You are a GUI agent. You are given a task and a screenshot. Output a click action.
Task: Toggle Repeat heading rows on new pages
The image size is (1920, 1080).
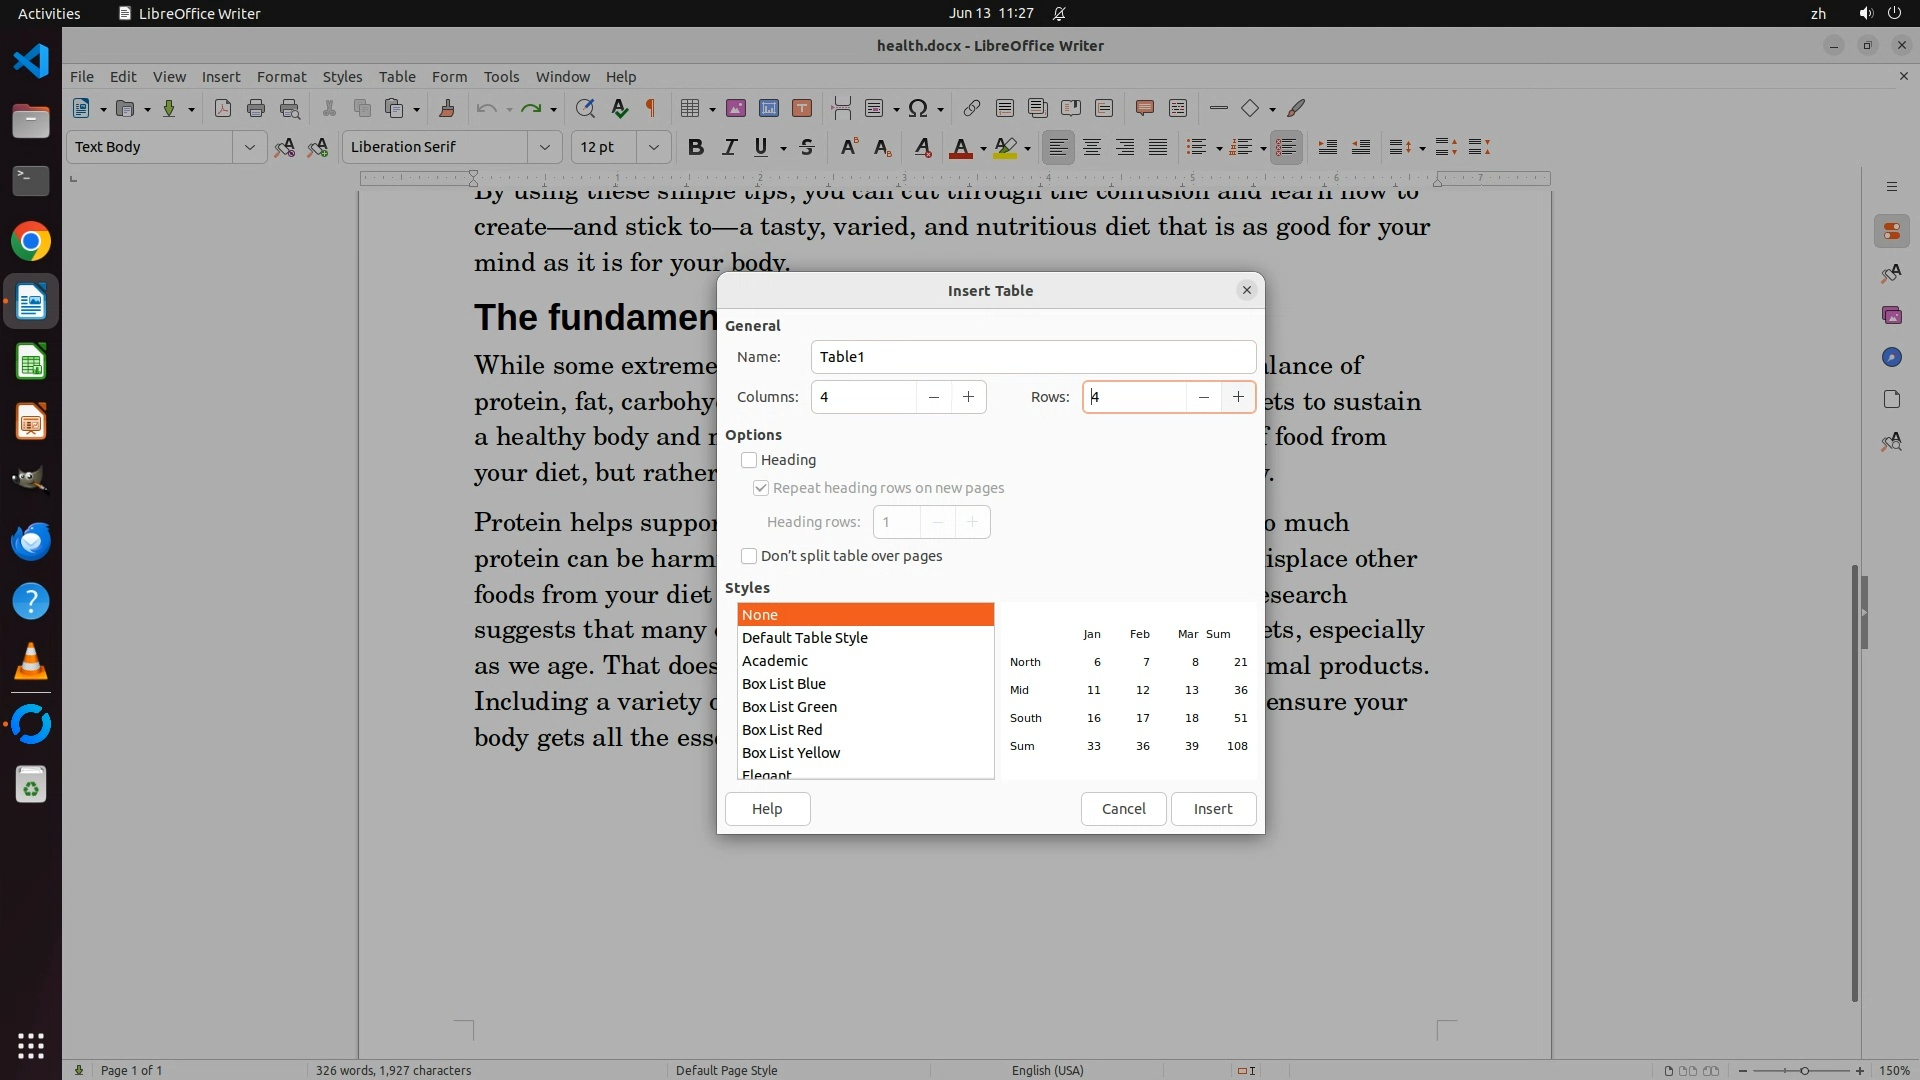click(x=761, y=488)
